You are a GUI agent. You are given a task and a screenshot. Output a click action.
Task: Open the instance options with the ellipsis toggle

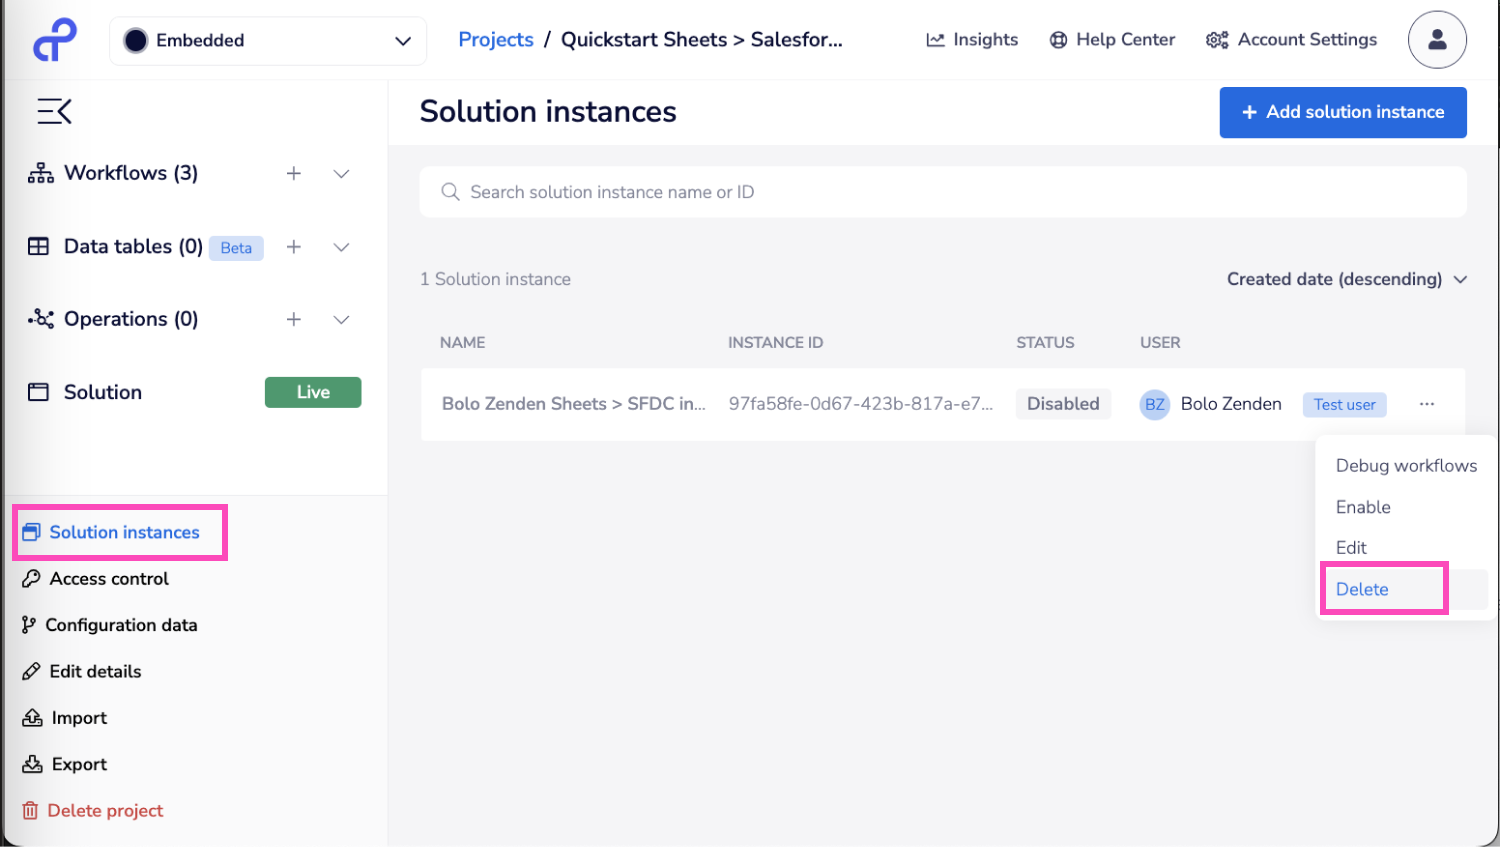[x=1427, y=403]
